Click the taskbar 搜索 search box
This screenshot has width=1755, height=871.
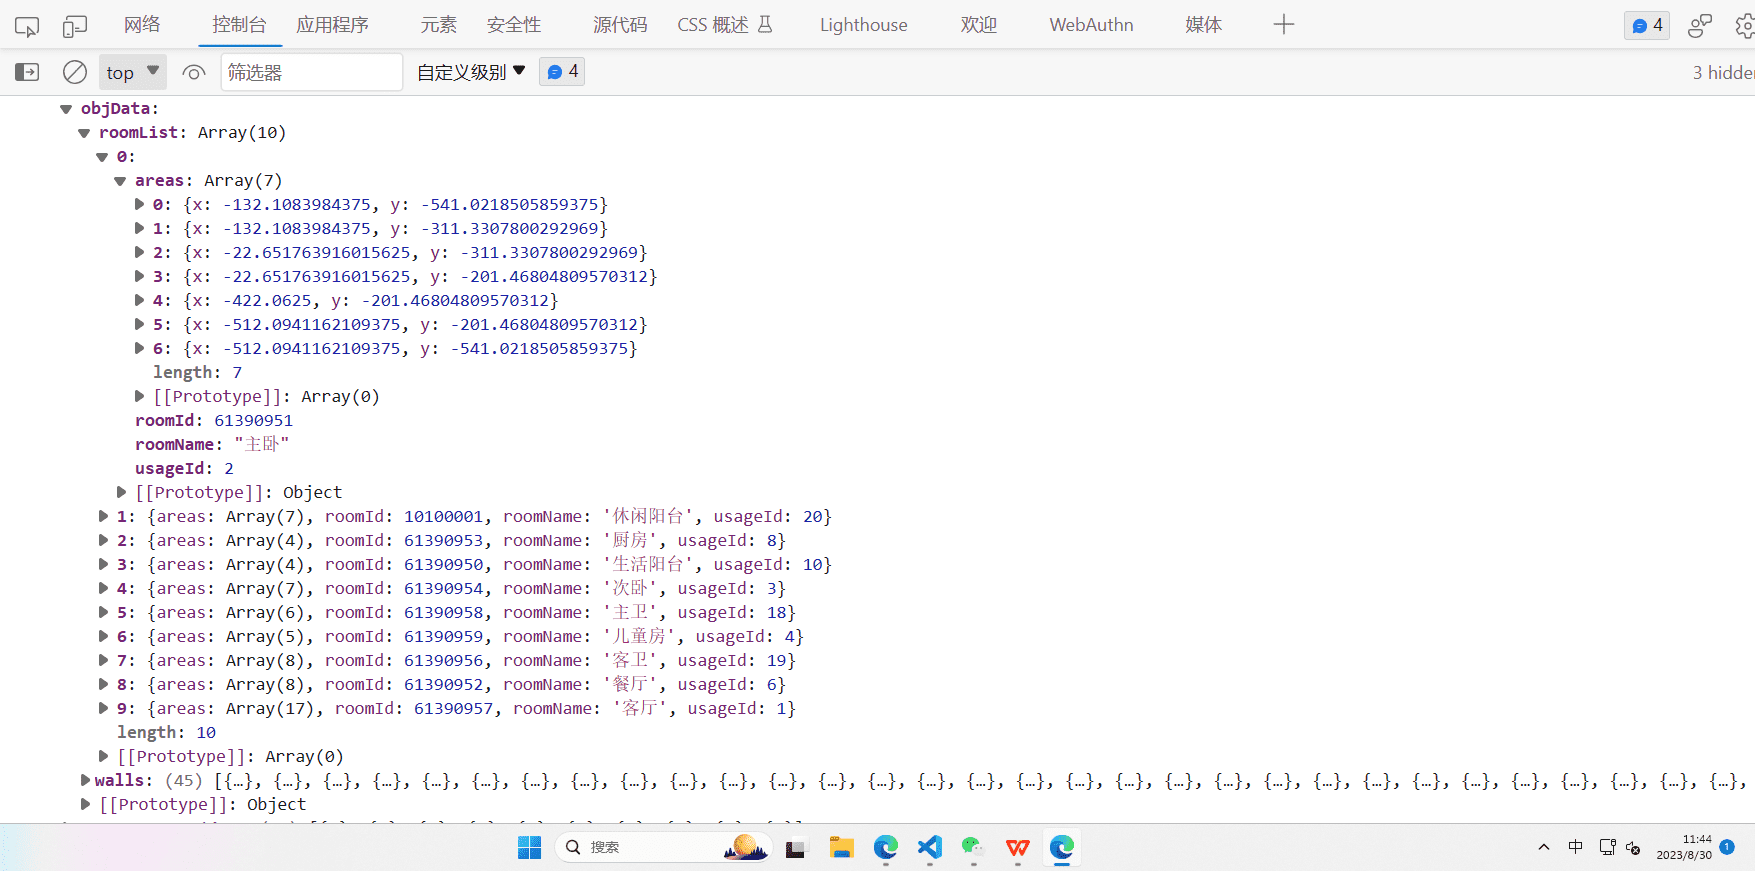(663, 848)
